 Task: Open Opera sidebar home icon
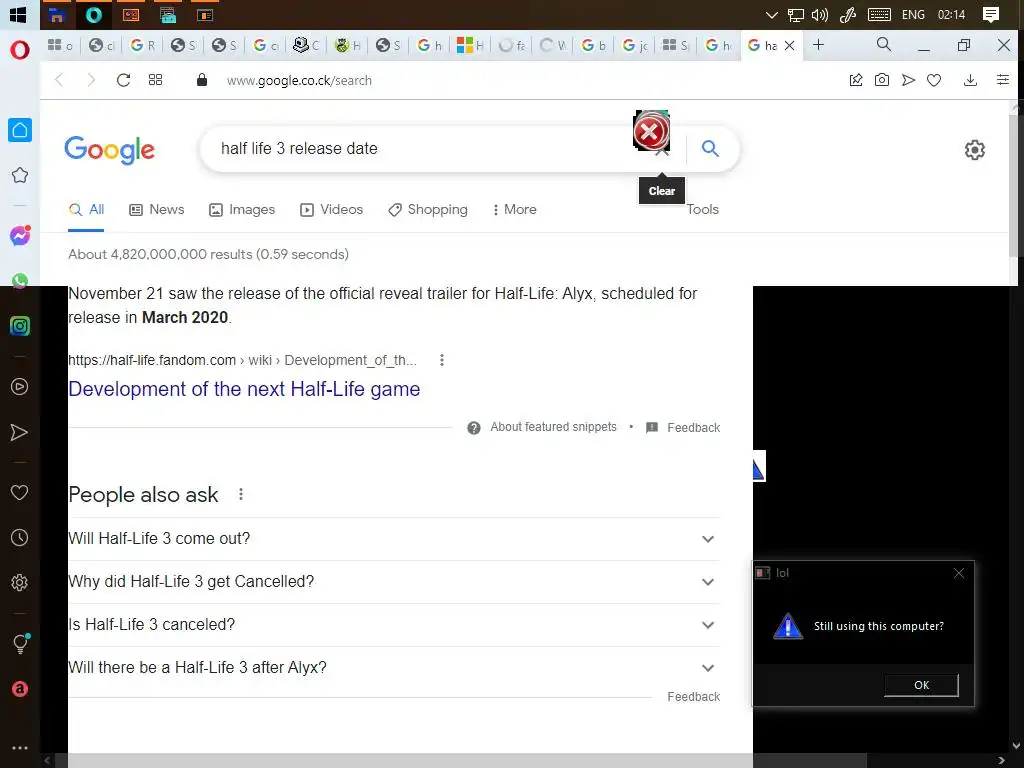(20, 130)
